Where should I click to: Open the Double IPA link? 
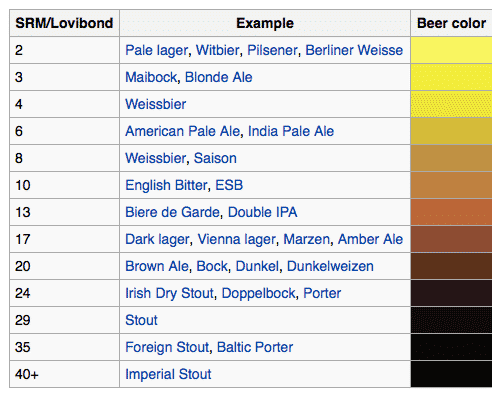click(262, 212)
